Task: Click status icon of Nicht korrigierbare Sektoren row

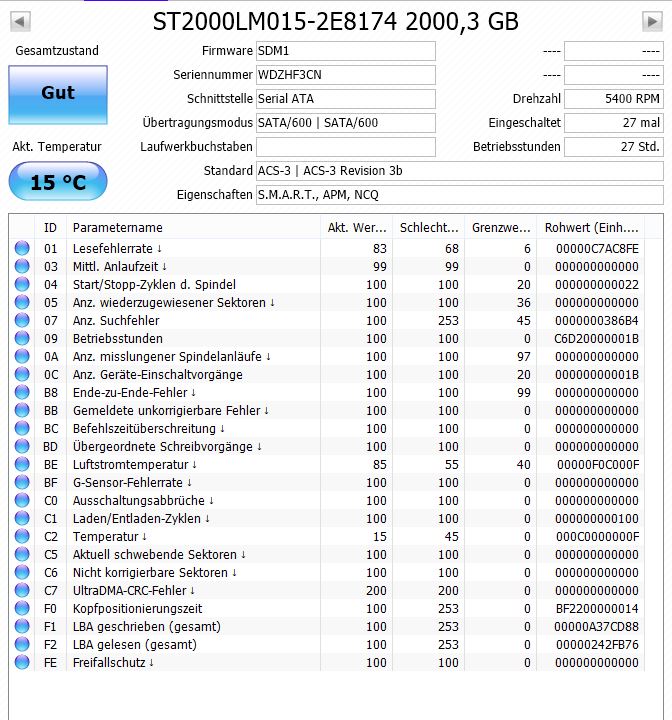Action: pyautogui.click(x=22, y=572)
